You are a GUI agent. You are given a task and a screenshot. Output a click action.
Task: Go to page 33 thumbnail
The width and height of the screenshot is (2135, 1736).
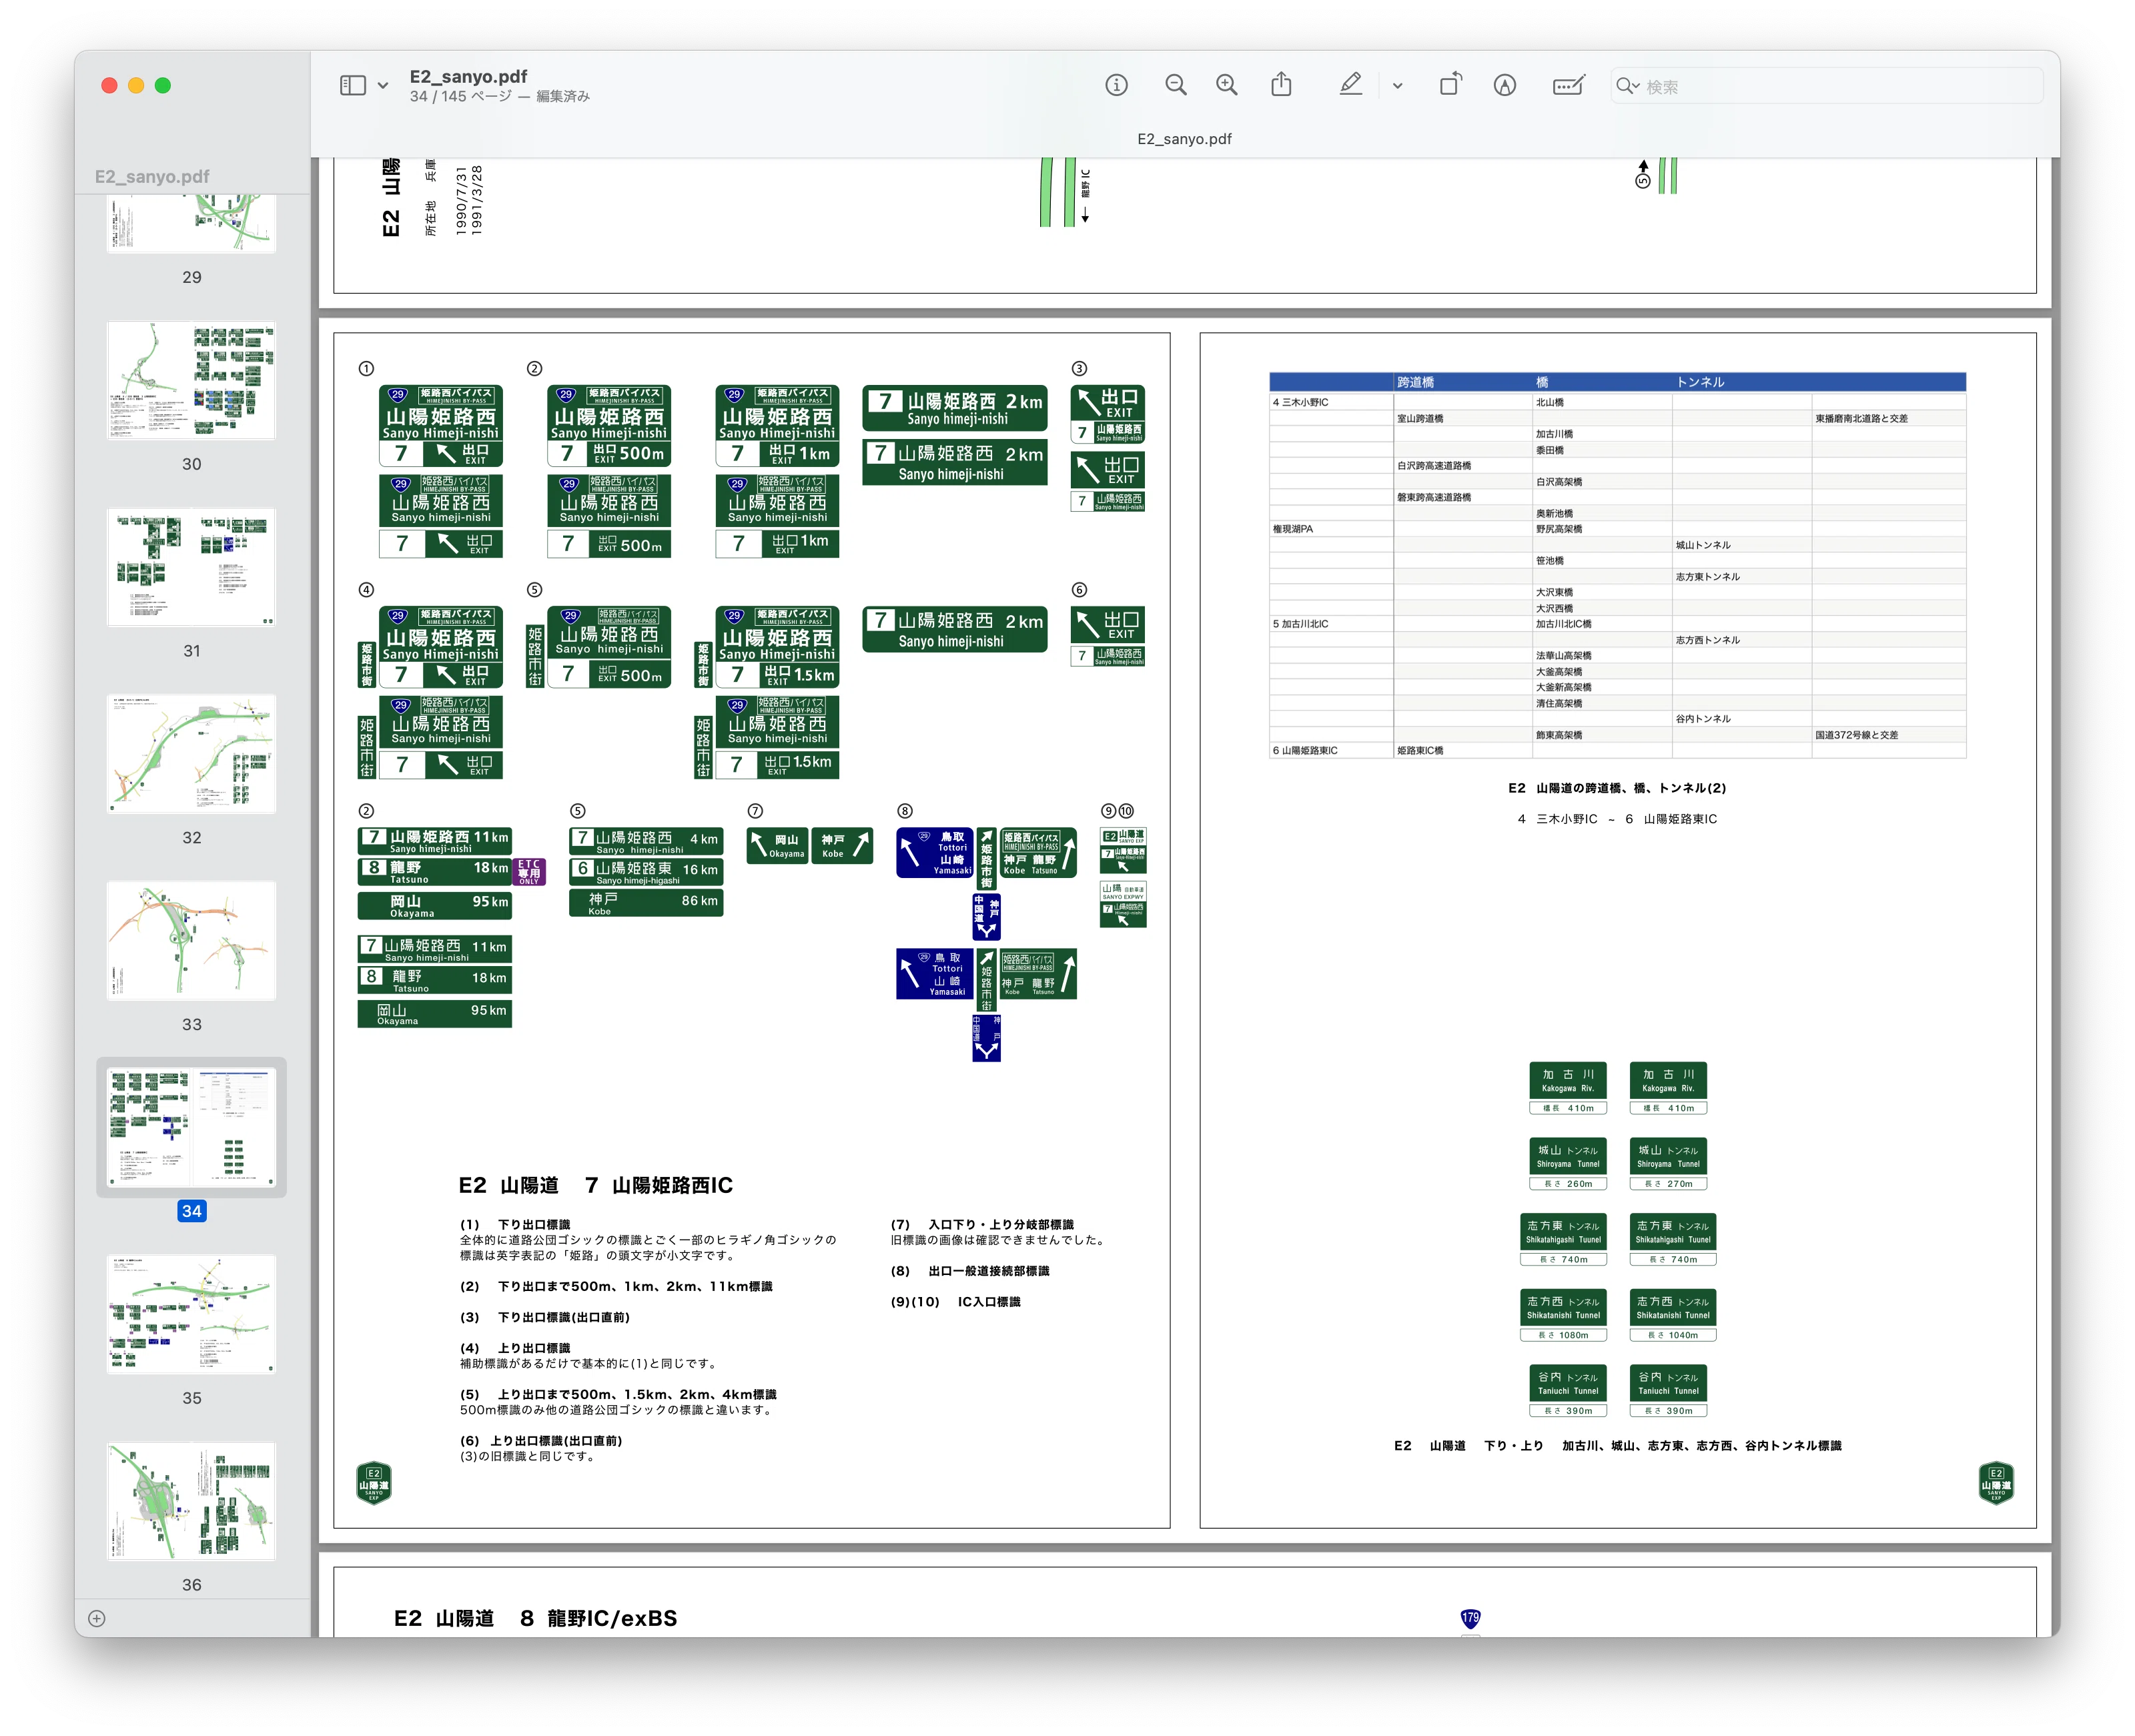(191, 941)
